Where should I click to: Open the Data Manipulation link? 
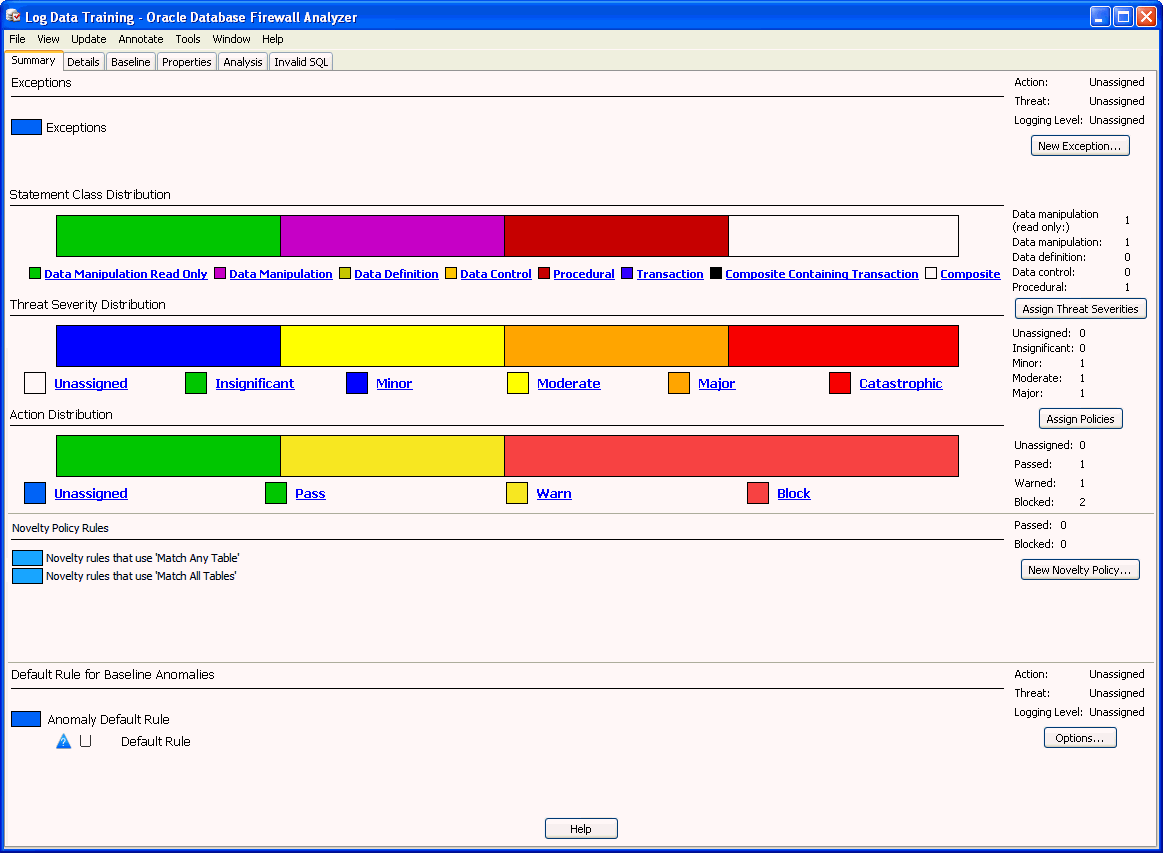(280, 274)
